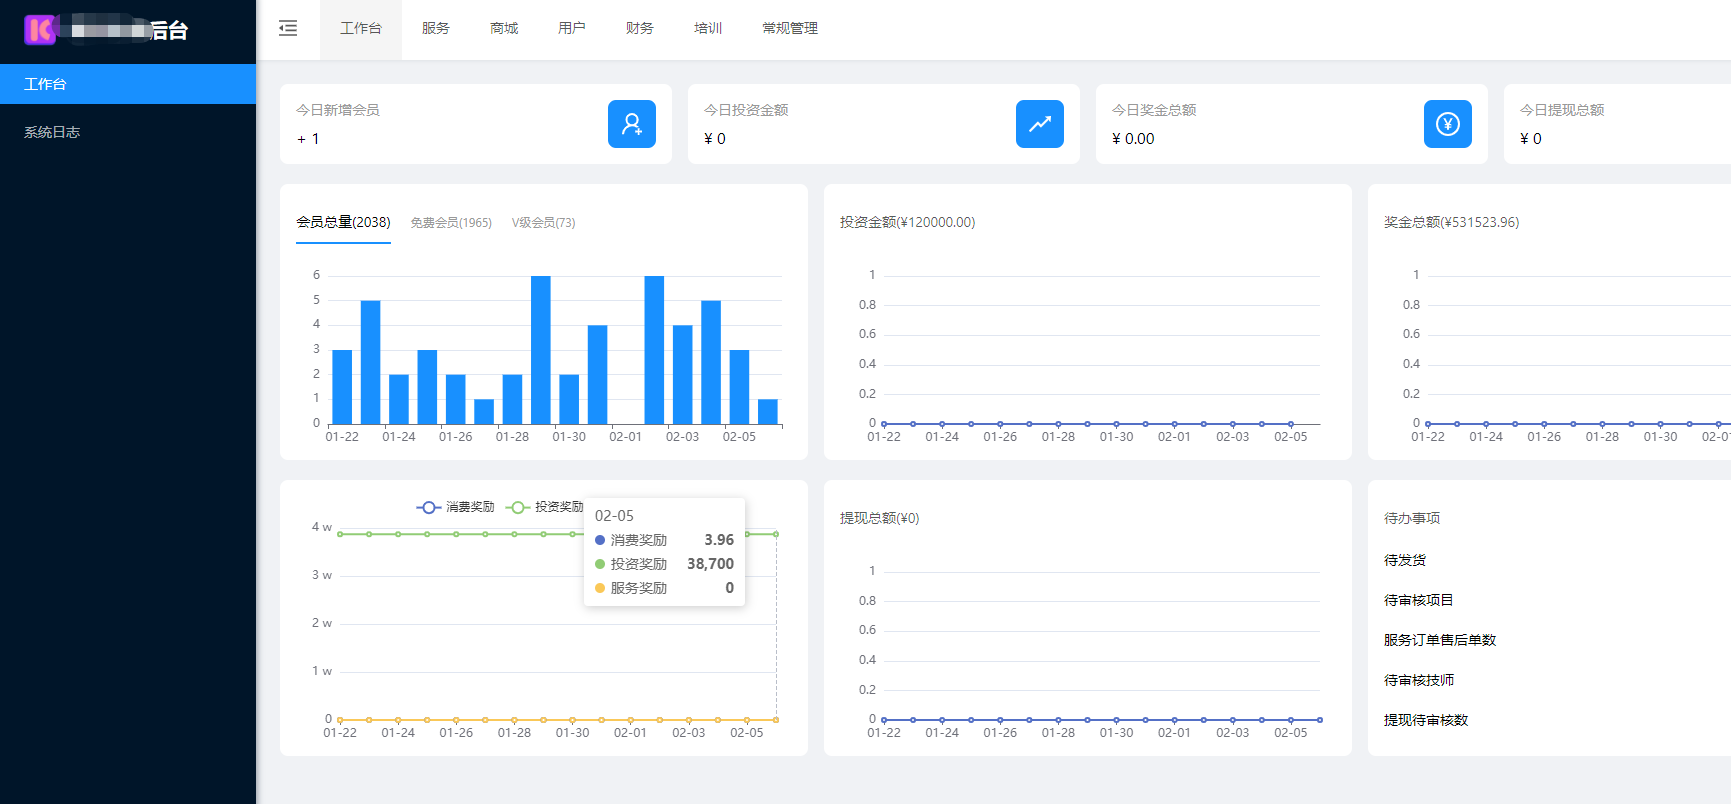Toggle the 消费奖励 legend series

(x=456, y=507)
